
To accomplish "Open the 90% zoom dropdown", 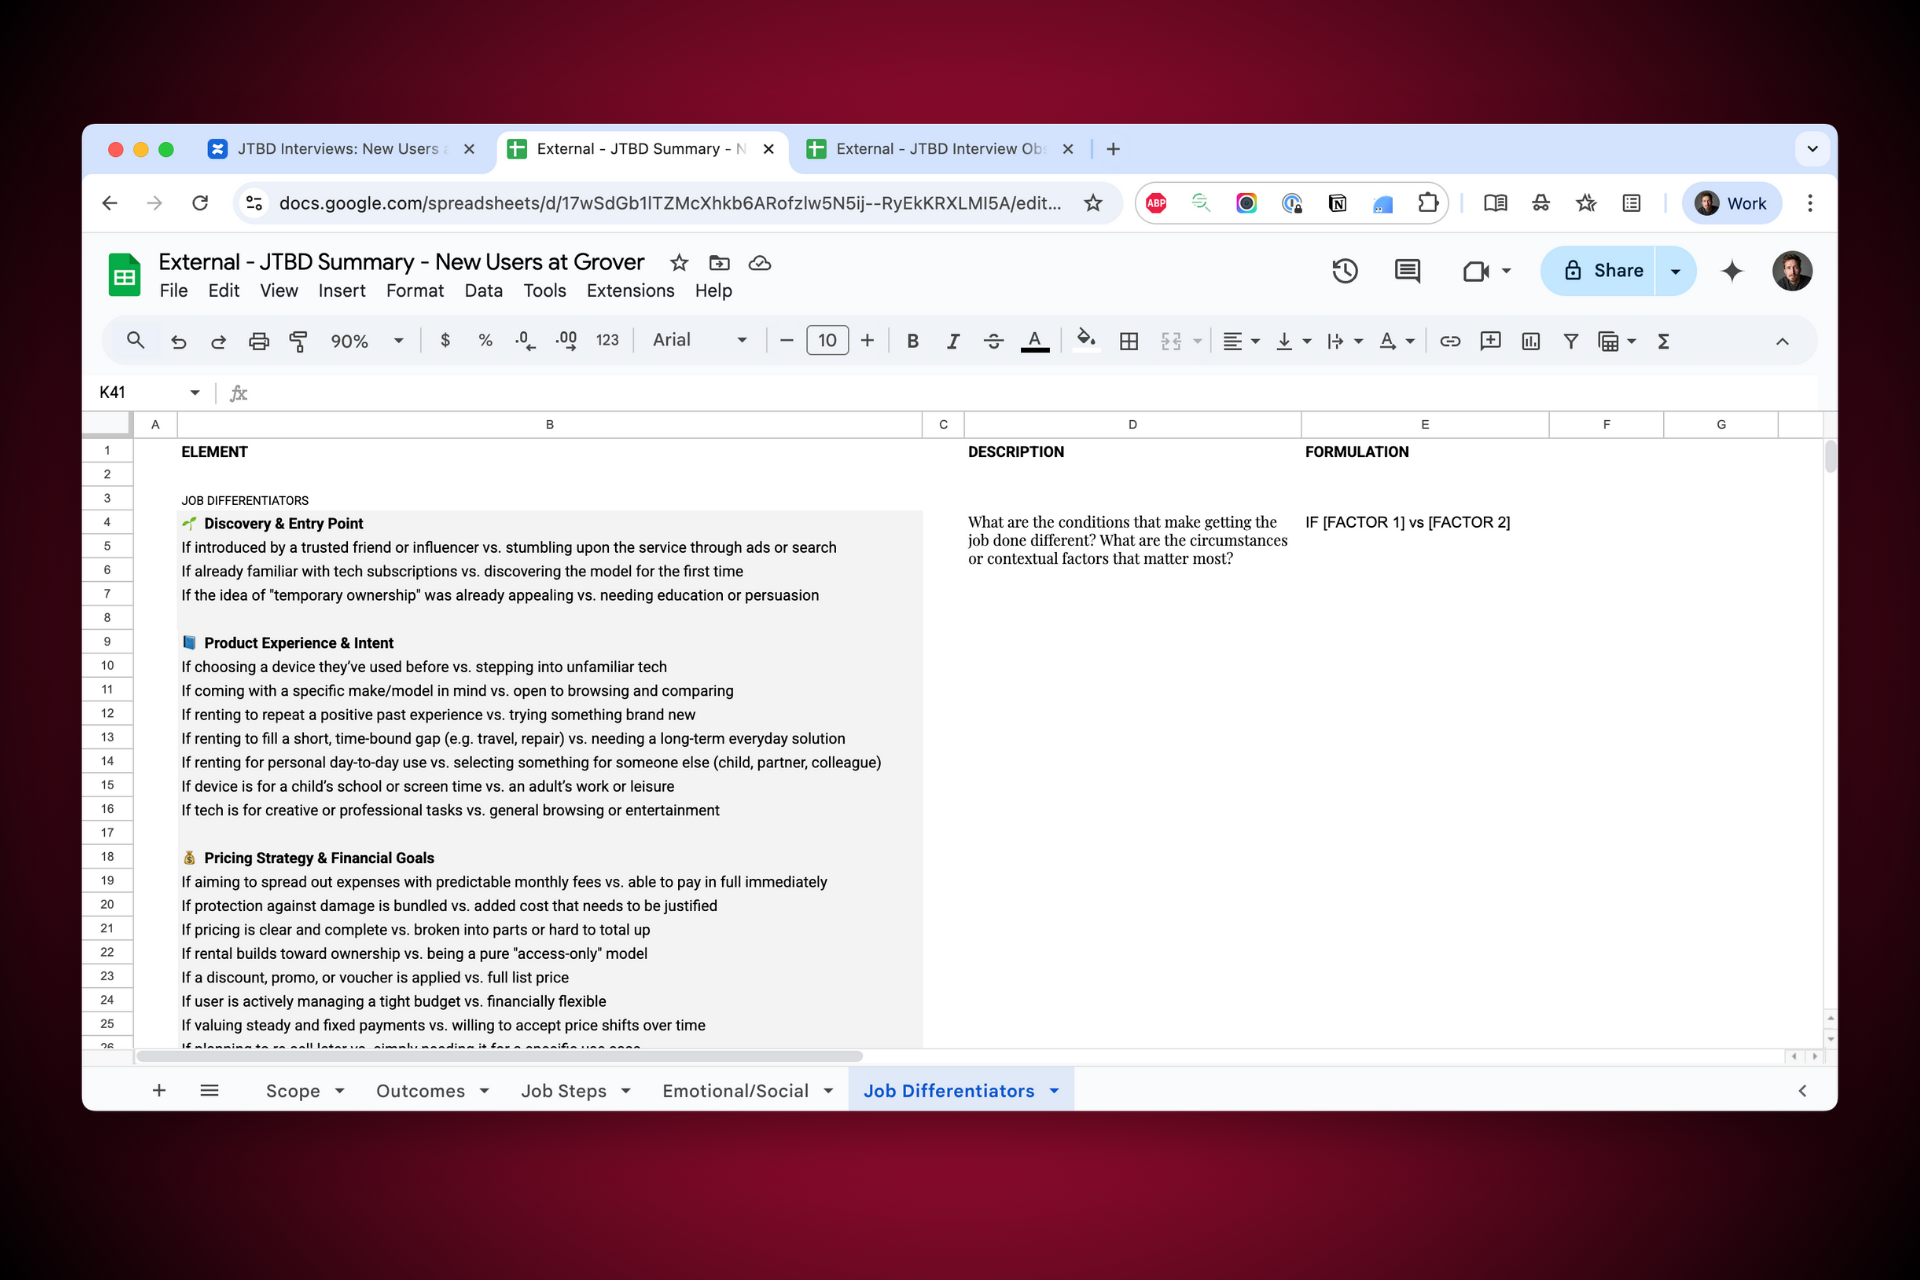I will click(x=366, y=341).
